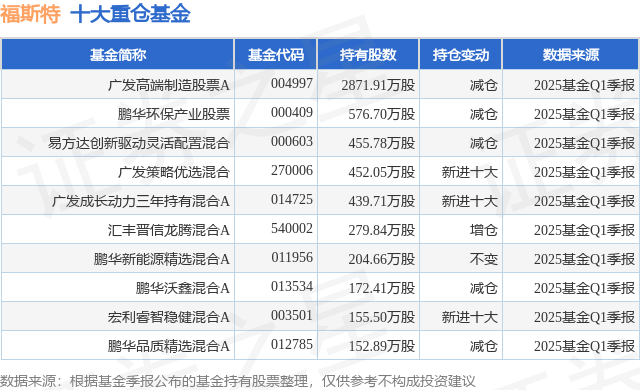Click fund code 540002
The height and width of the screenshot is (390, 640).
coord(292,228)
